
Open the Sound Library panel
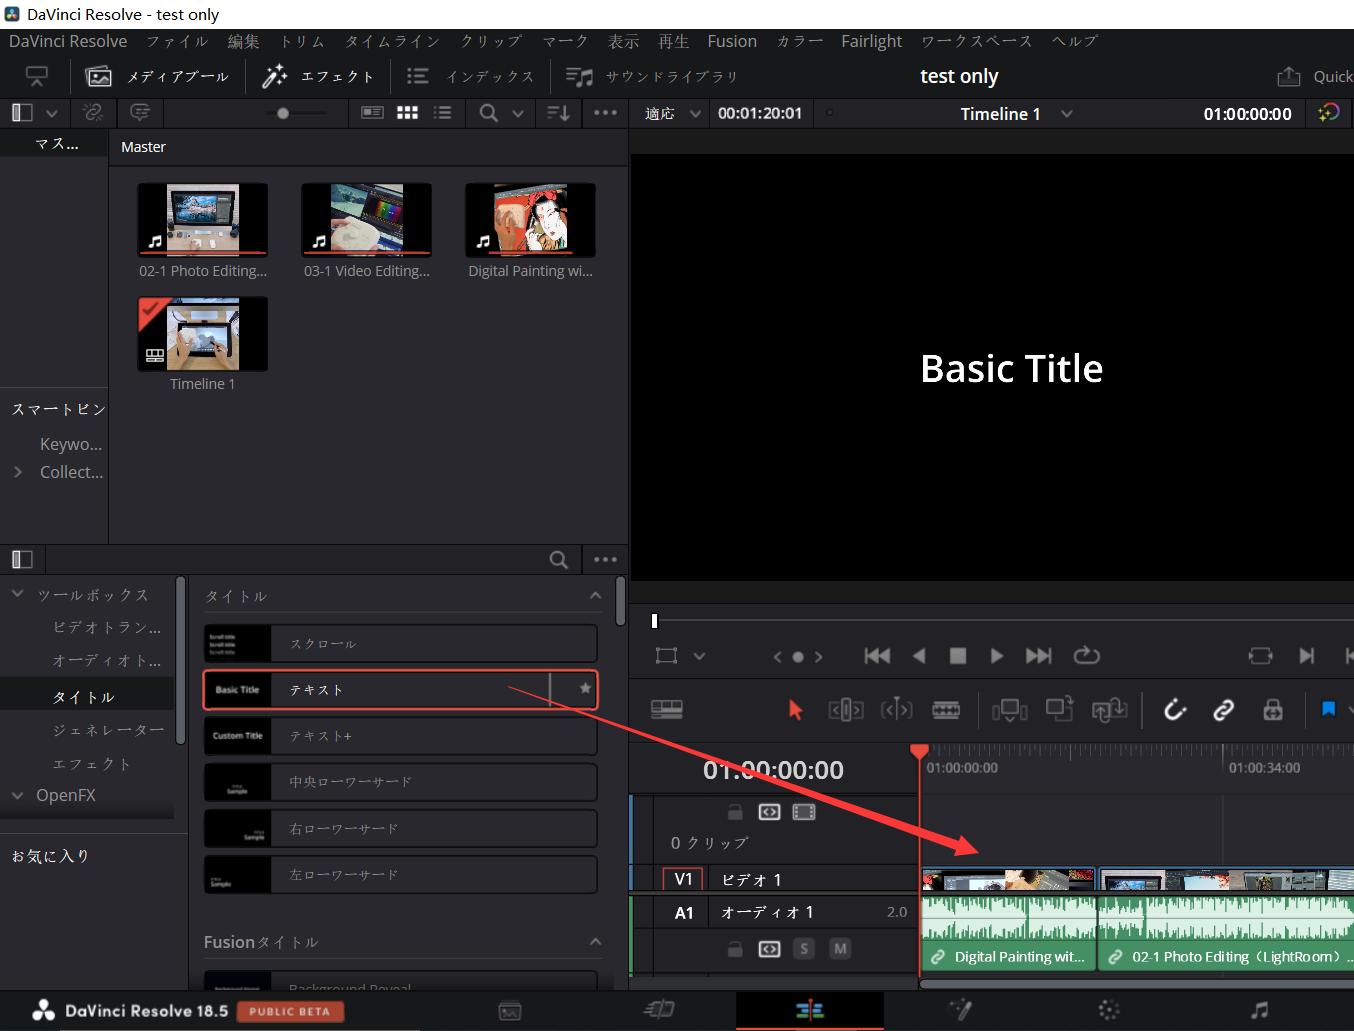(651, 76)
